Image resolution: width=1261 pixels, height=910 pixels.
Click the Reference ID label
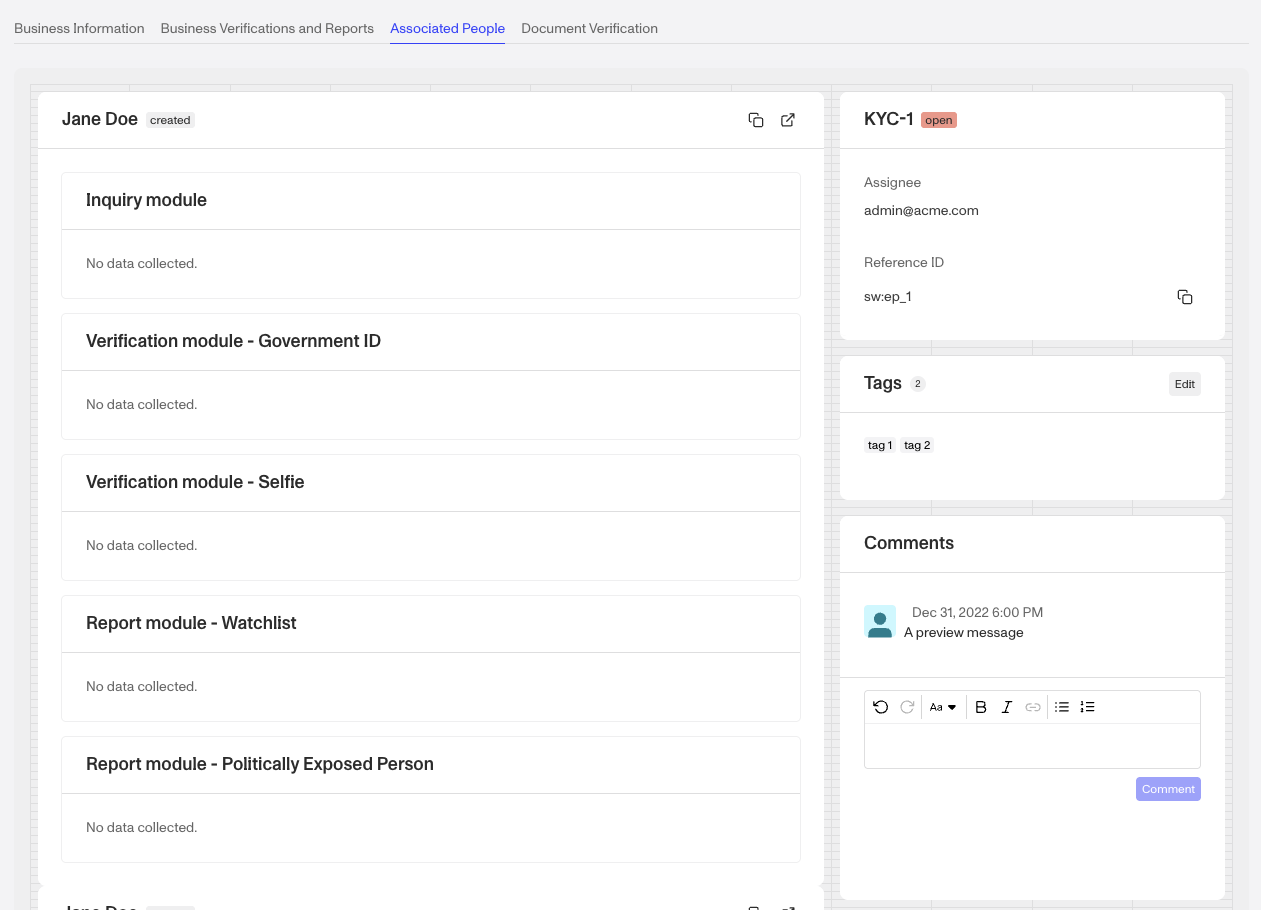click(x=904, y=263)
